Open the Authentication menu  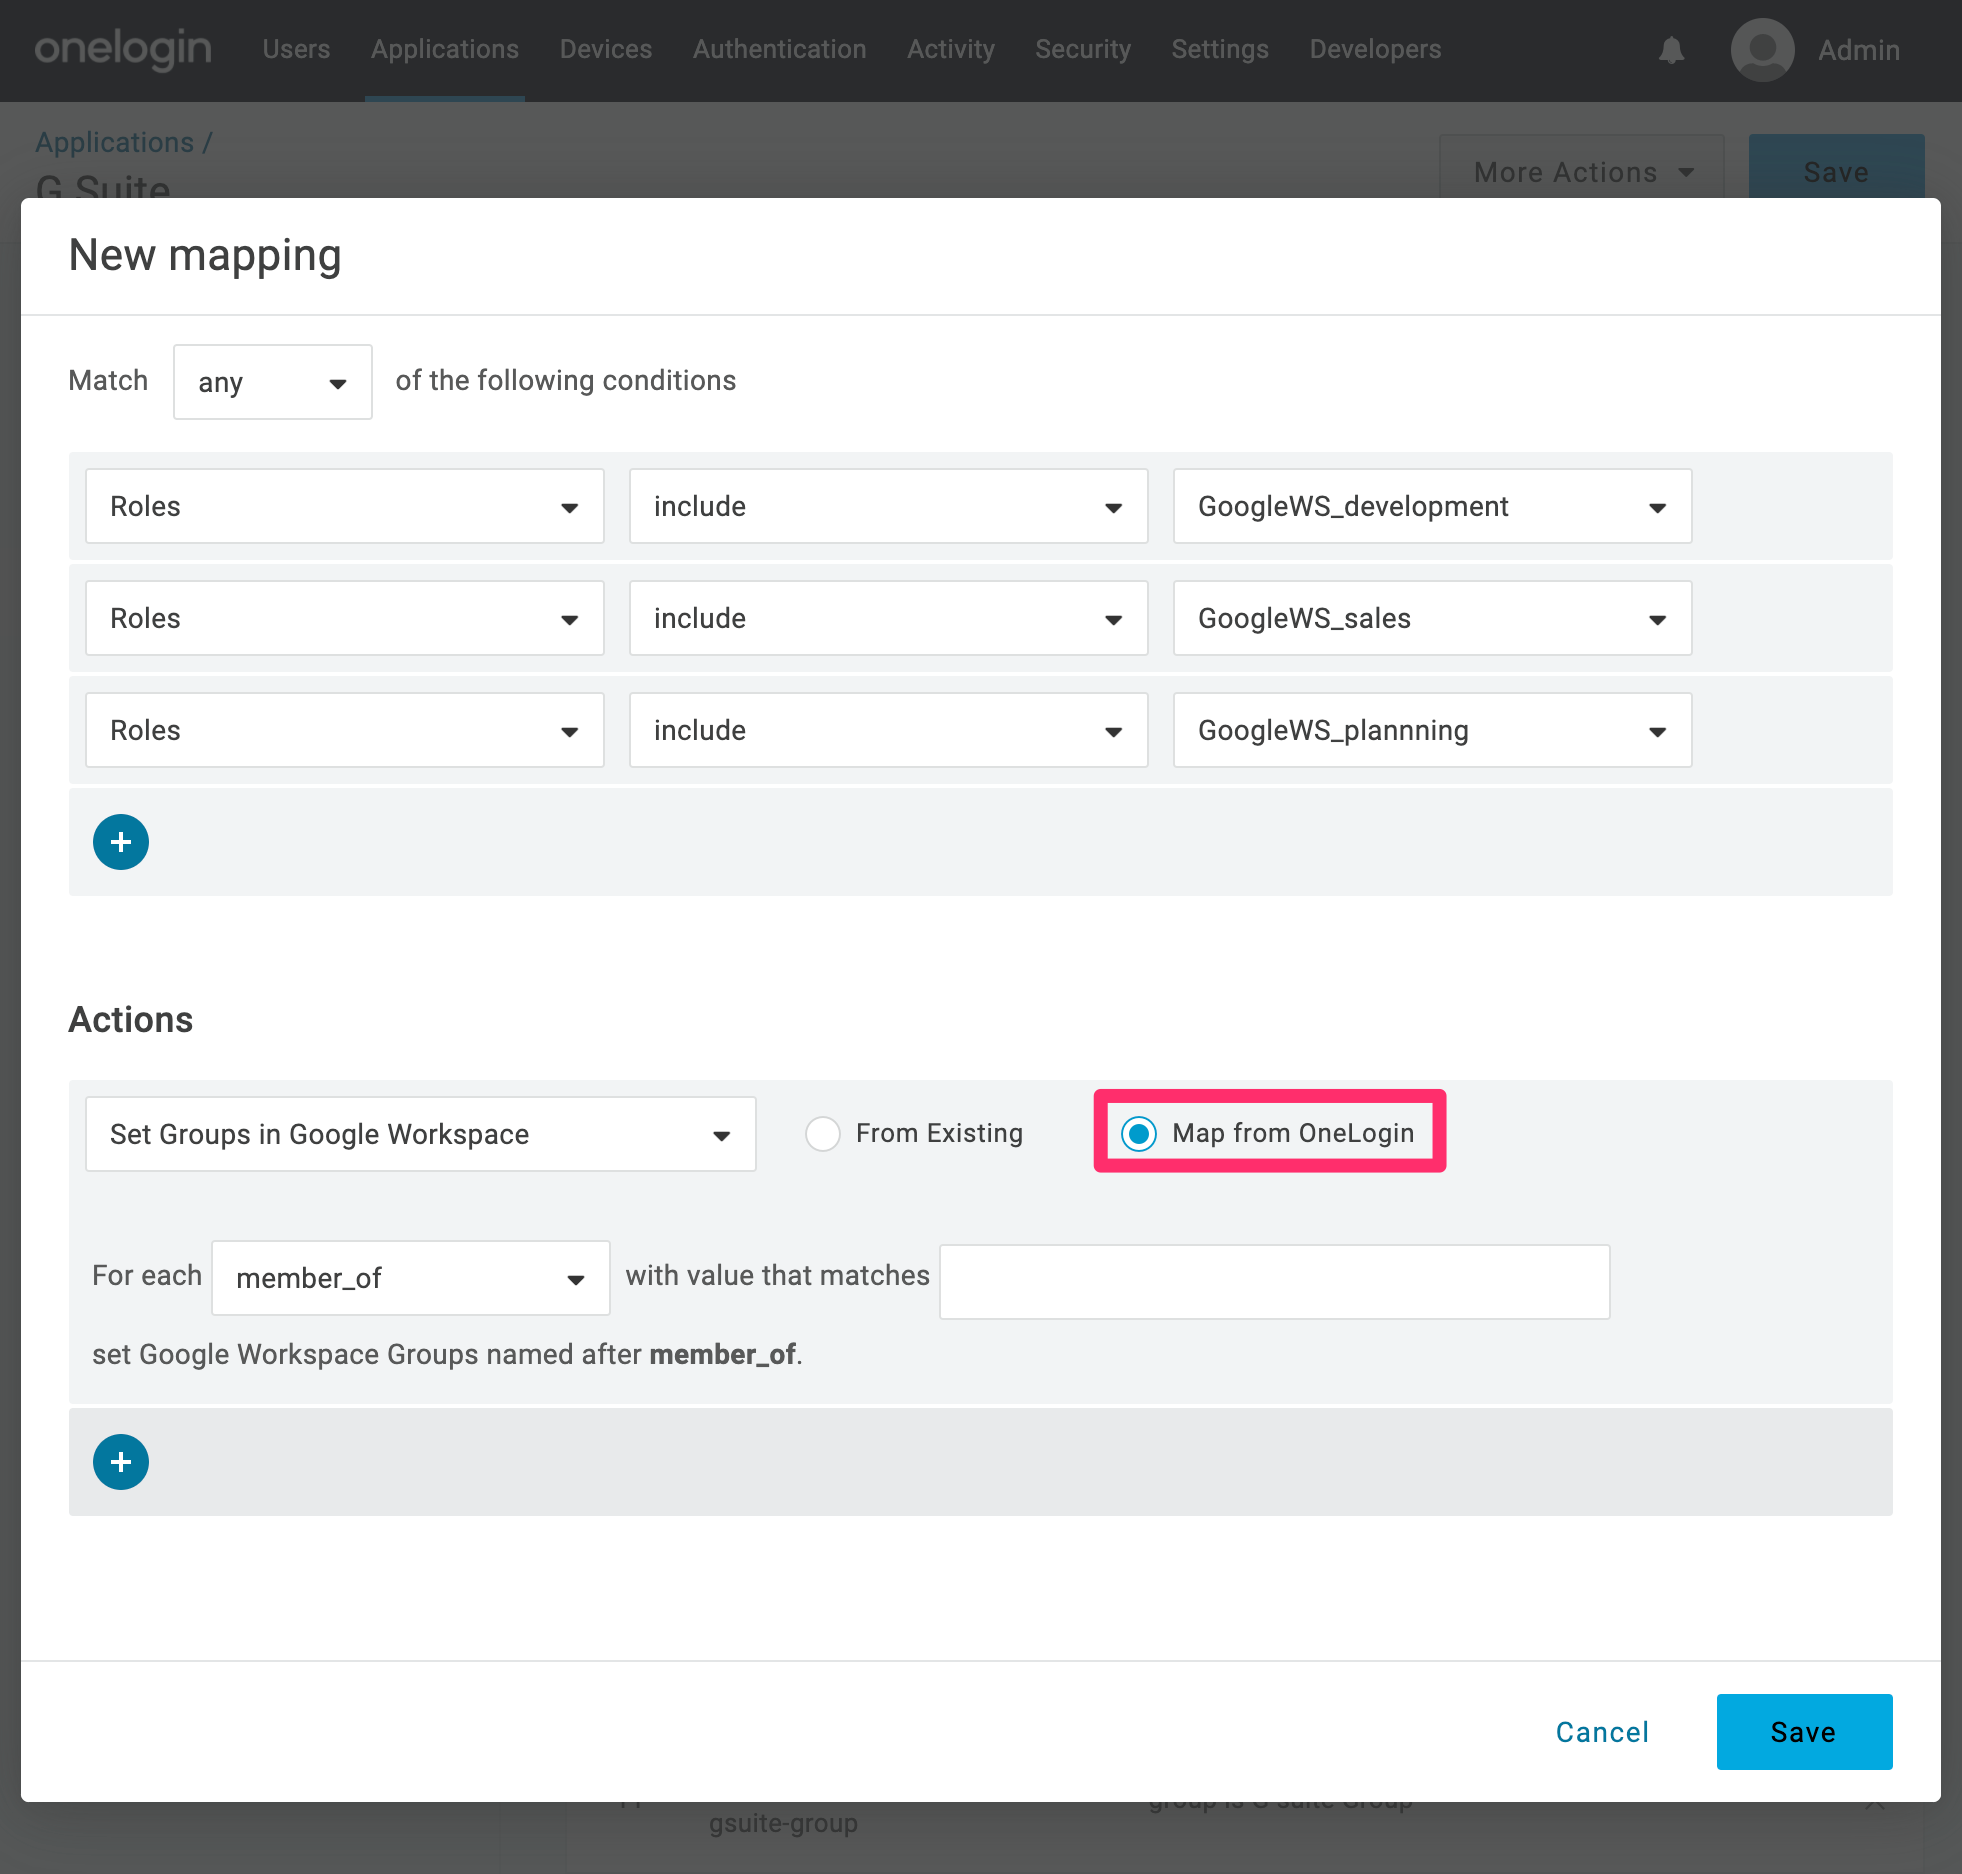pos(780,49)
